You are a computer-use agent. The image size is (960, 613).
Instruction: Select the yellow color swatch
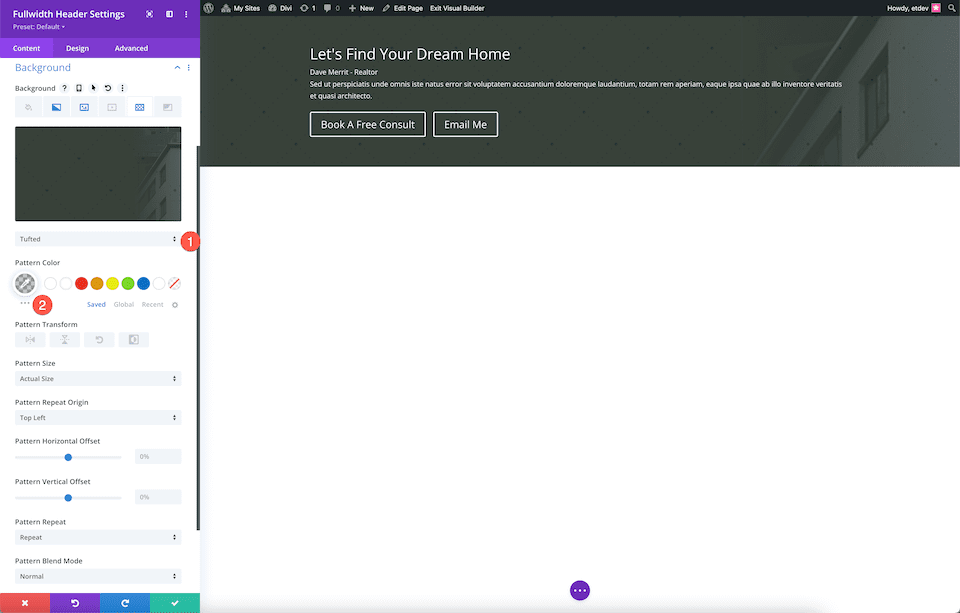pyautogui.click(x=113, y=284)
